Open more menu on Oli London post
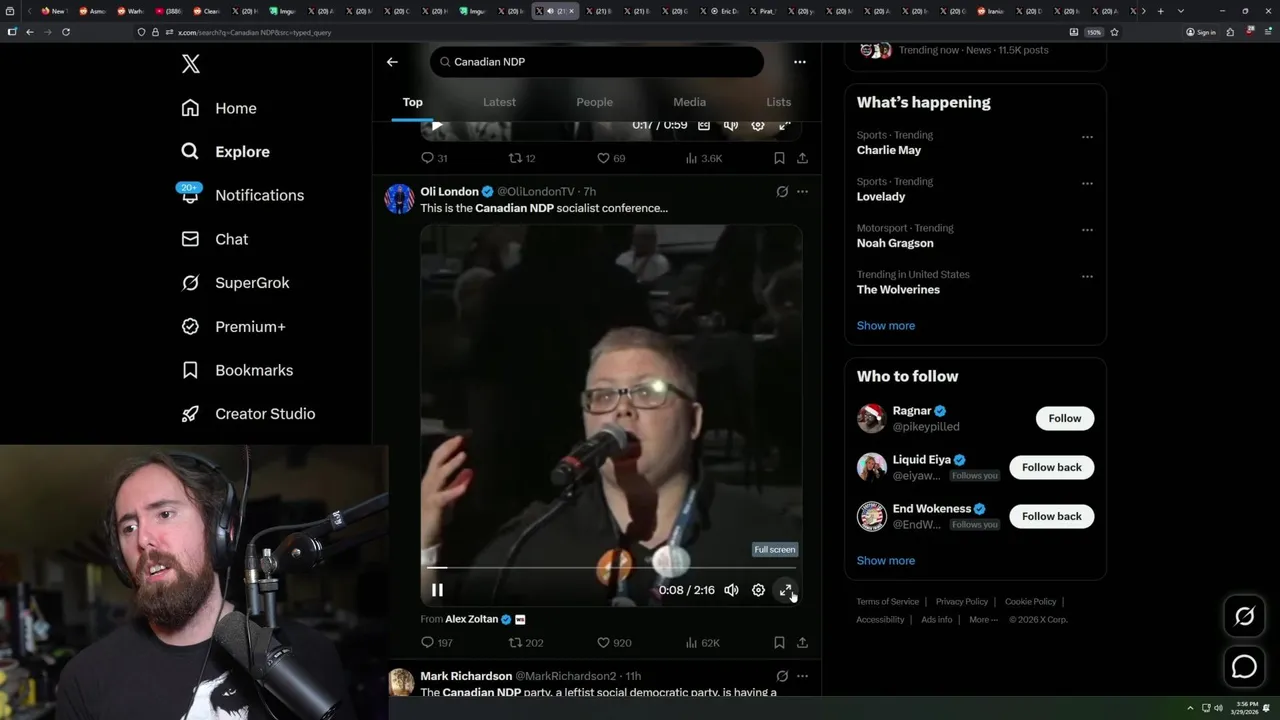 (802, 191)
